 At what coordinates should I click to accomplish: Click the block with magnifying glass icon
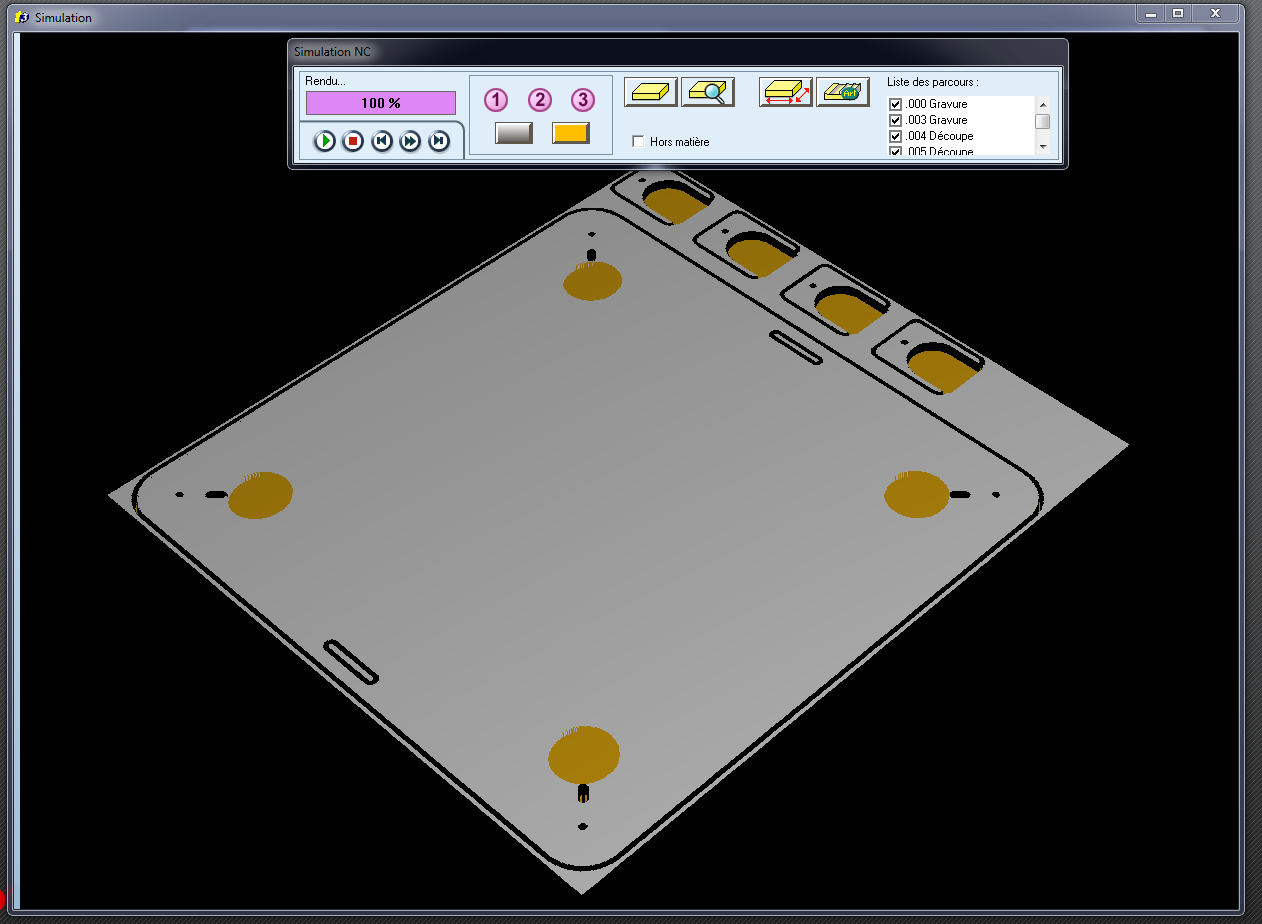pyautogui.click(x=708, y=92)
